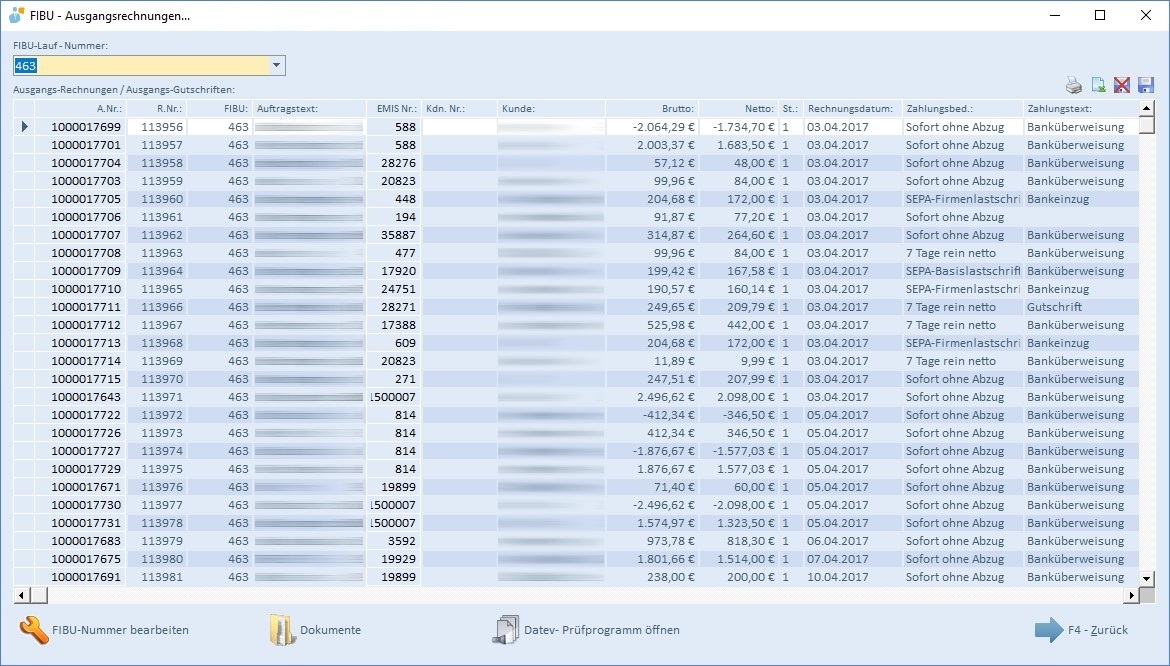Sort by the Brutto column header
Image resolution: width=1170 pixels, height=666 pixels.
click(652, 109)
